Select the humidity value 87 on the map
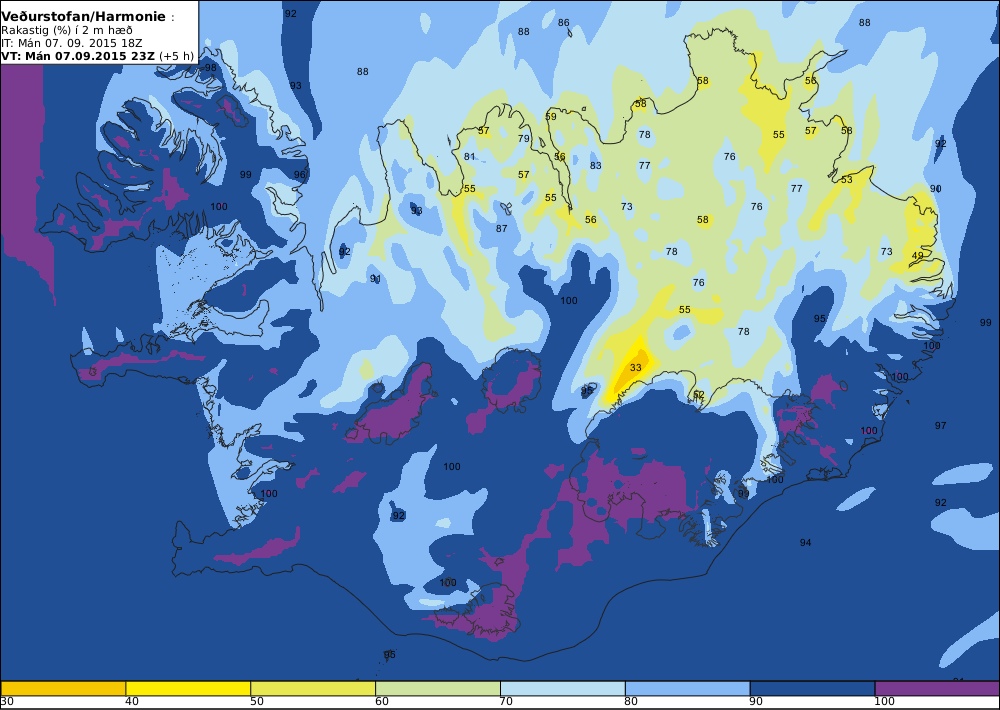1000x710 pixels. pyautogui.click(x=501, y=228)
